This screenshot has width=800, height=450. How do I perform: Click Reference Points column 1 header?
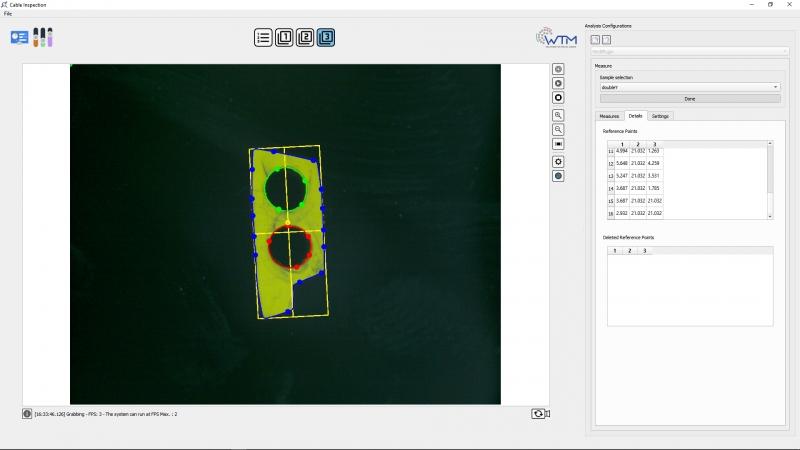(622, 144)
